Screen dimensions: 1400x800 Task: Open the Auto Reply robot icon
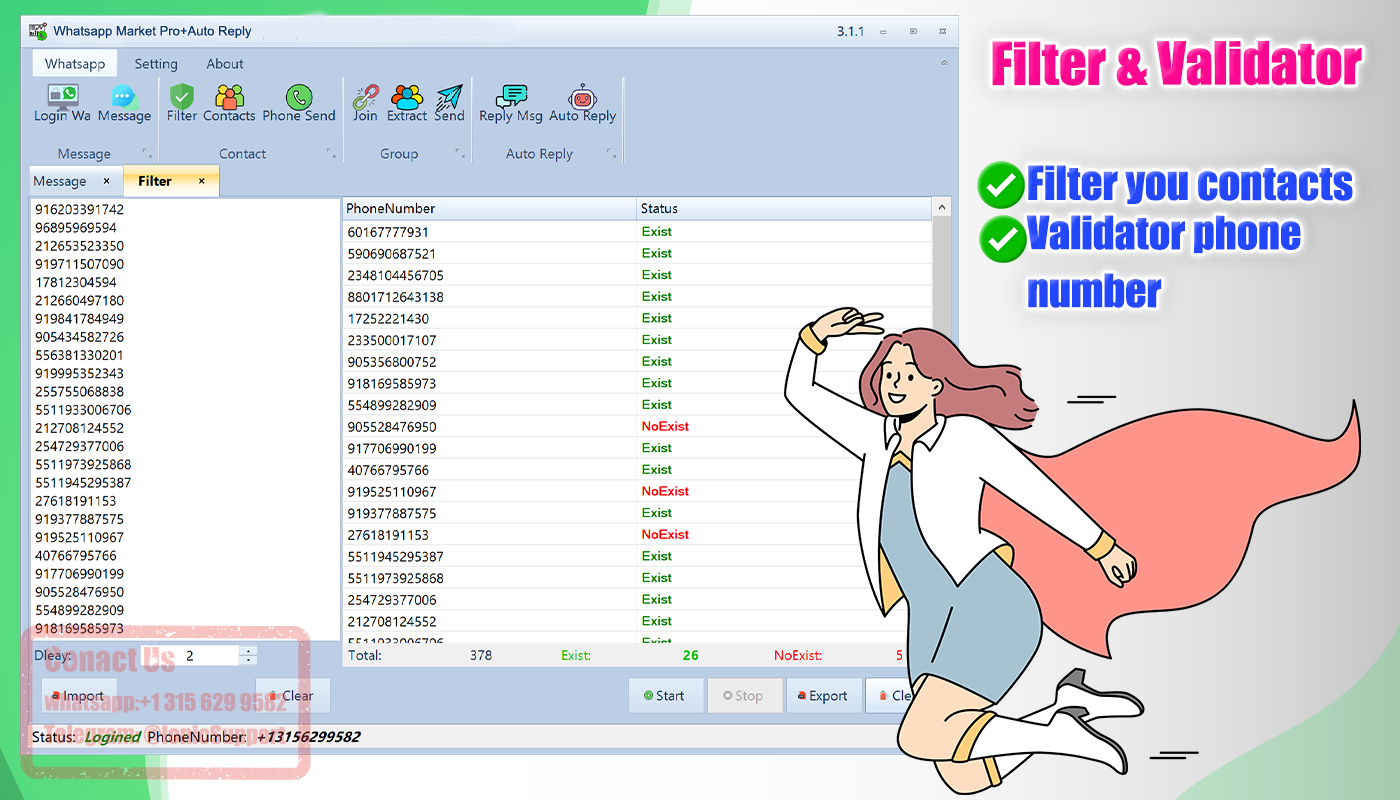tap(582, 104)
